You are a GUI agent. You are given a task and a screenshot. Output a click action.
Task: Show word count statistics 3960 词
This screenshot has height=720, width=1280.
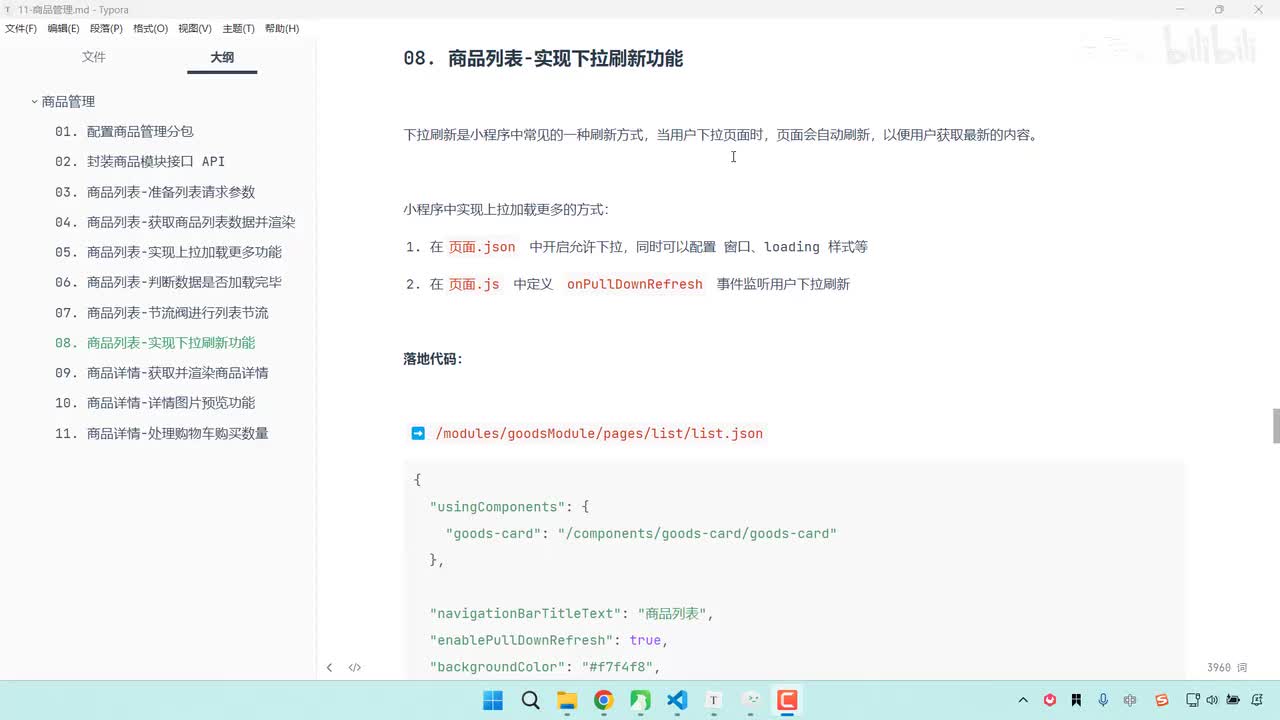tap(1227, 667)
